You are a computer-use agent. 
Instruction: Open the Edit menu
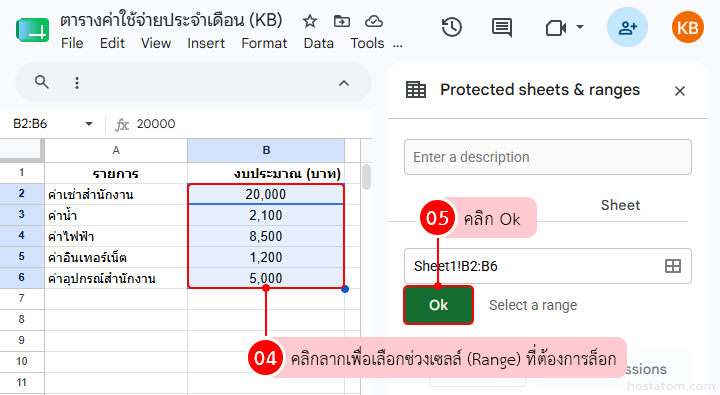(112, 43)
